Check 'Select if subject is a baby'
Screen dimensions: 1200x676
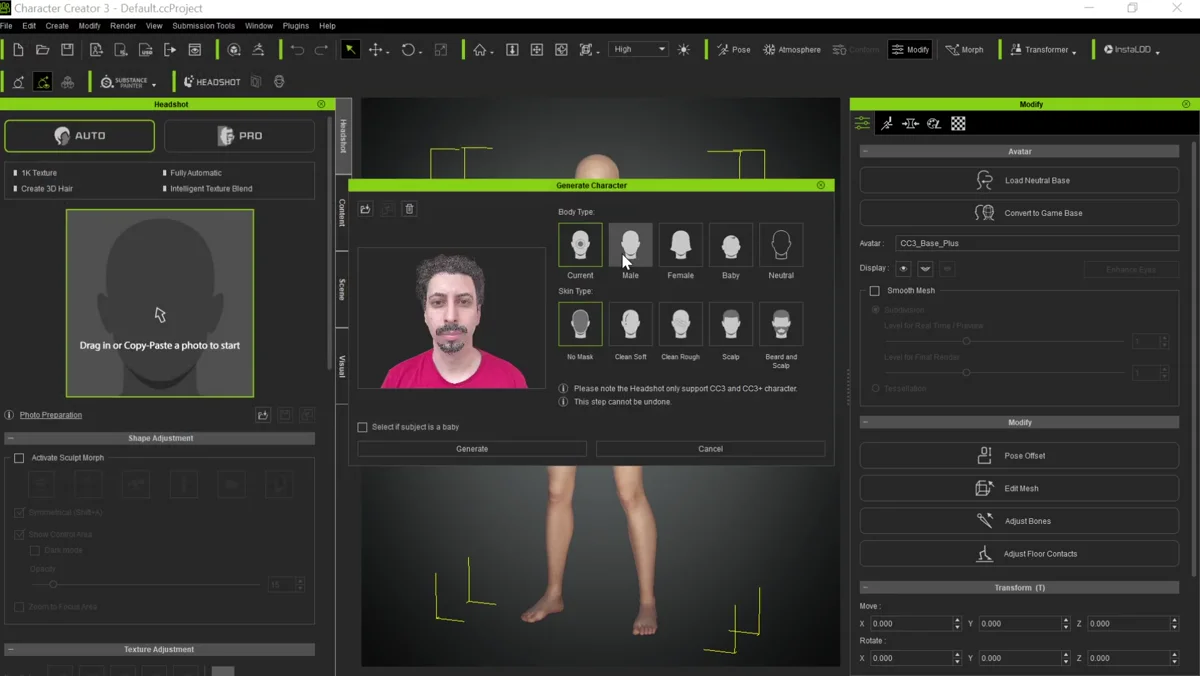pyautogui.click(x=363, y=427)
